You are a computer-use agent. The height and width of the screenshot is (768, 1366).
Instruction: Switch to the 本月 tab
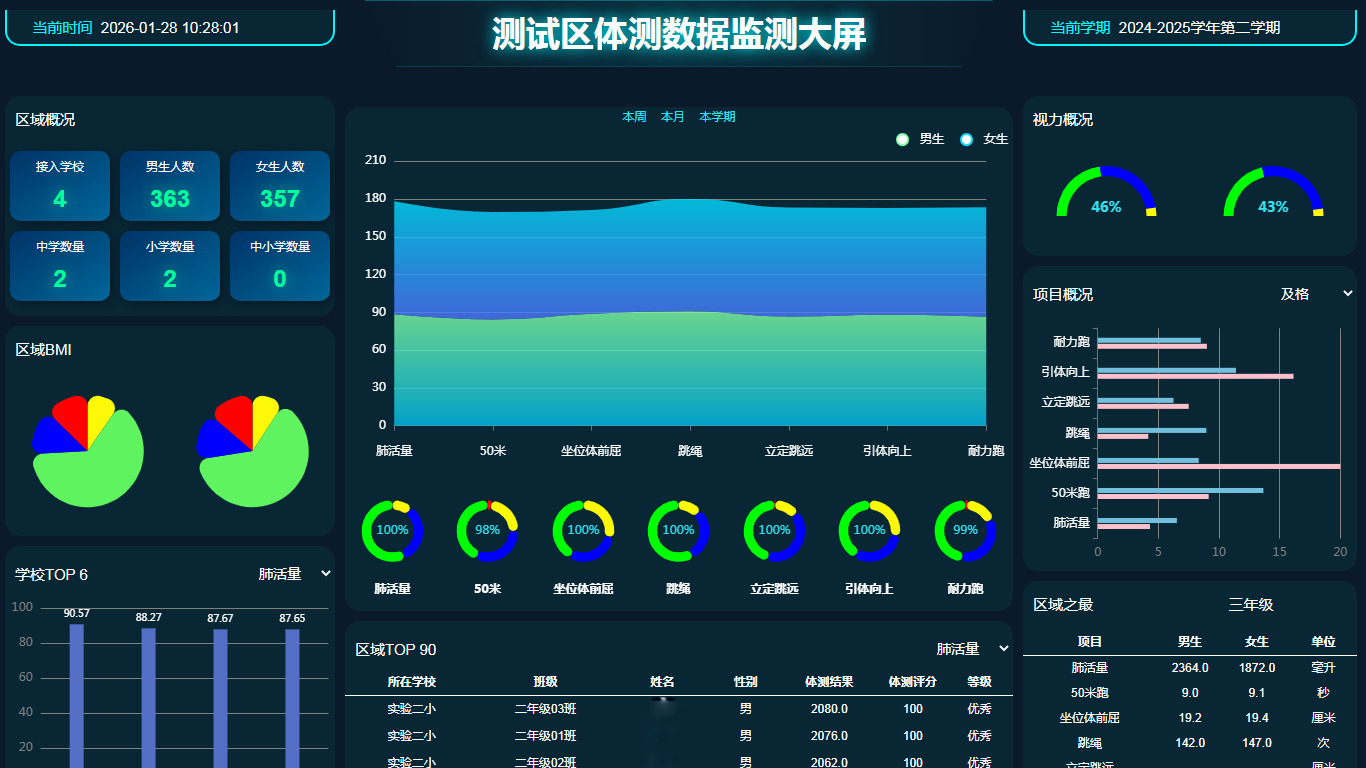pyautogui.click(x=673, y=117)
